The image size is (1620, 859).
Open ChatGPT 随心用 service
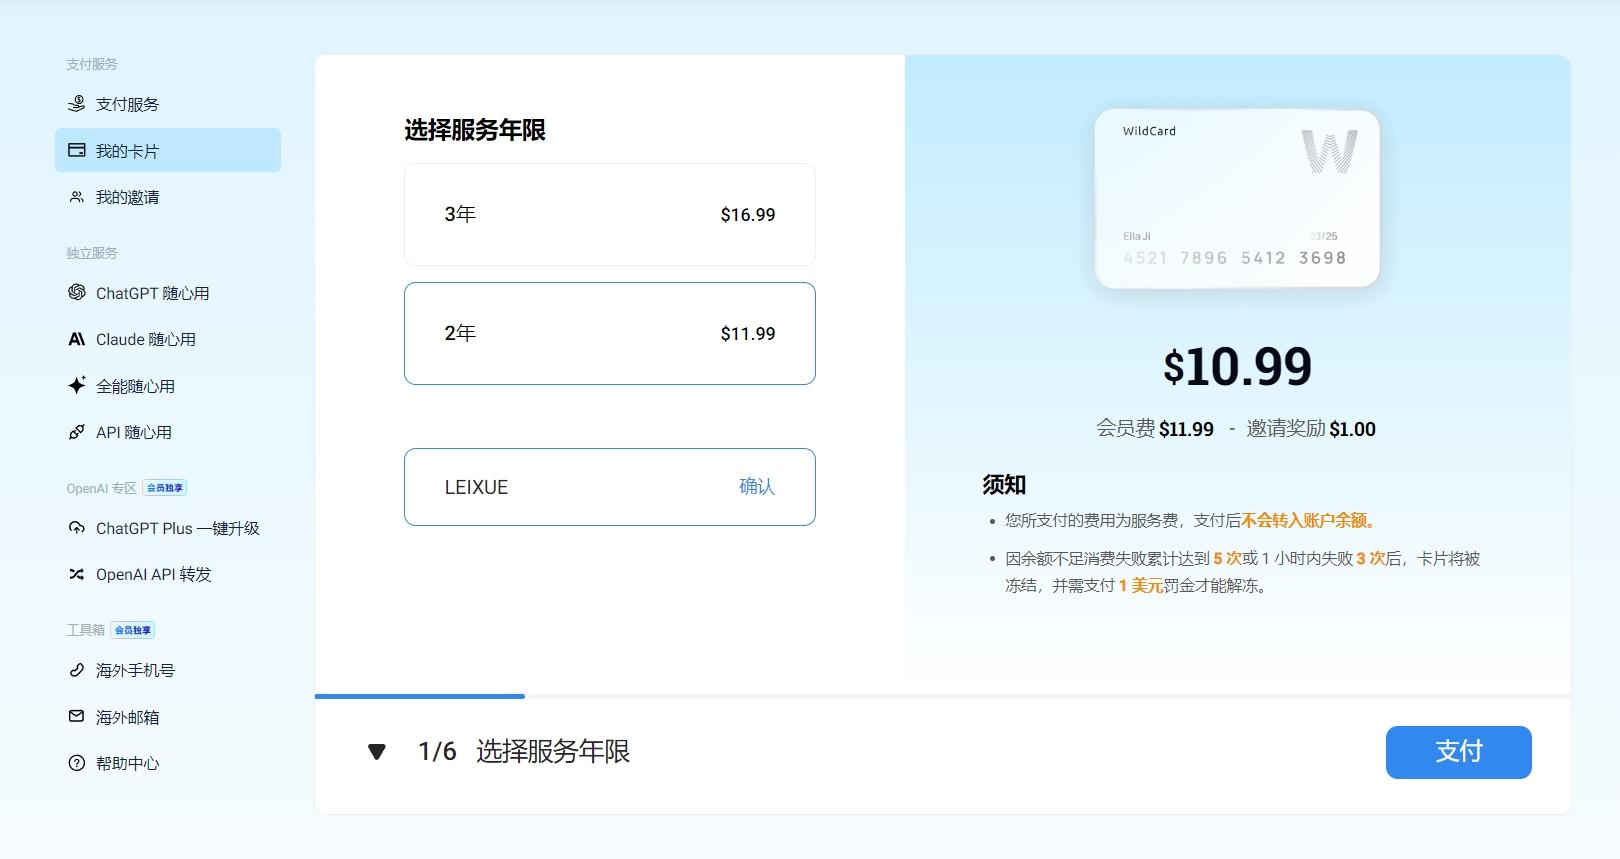pyautogui.click(x=168, y=293)
